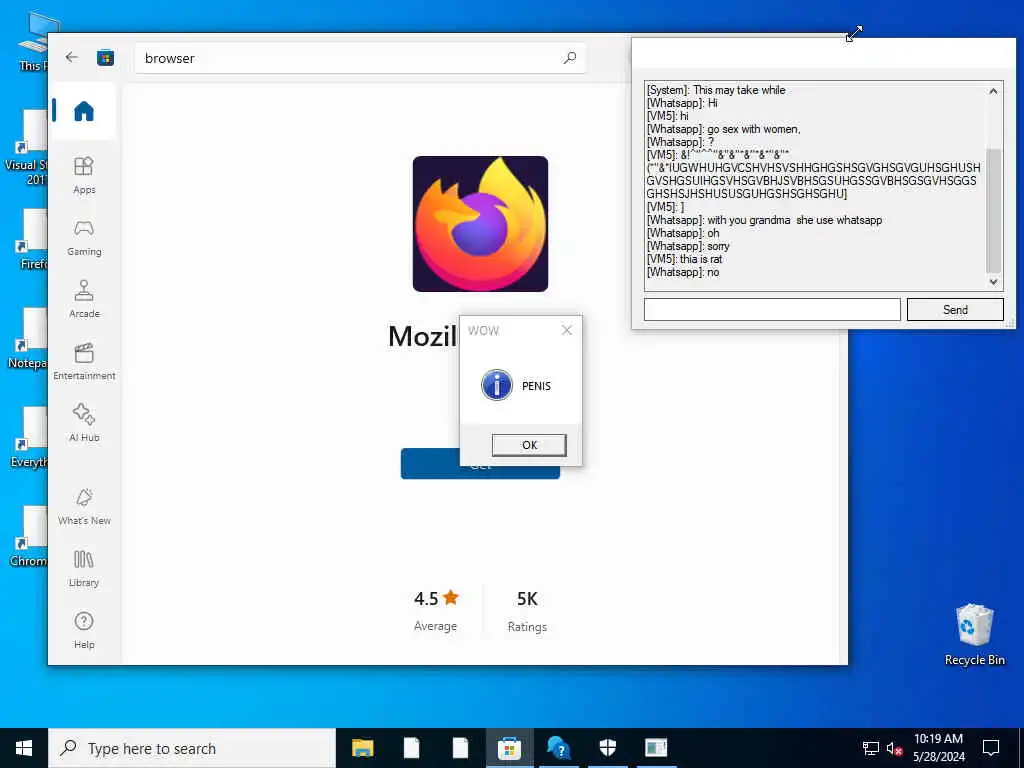Viewport: 1024px width, 768px height.
Task: Click the network tray icon
Action: coord(870,748)
